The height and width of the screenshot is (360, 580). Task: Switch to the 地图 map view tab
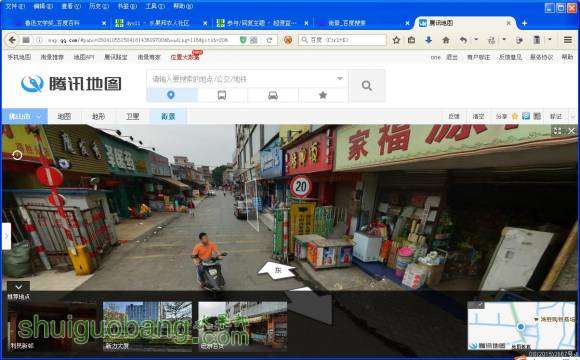click(x=64, y=116)
